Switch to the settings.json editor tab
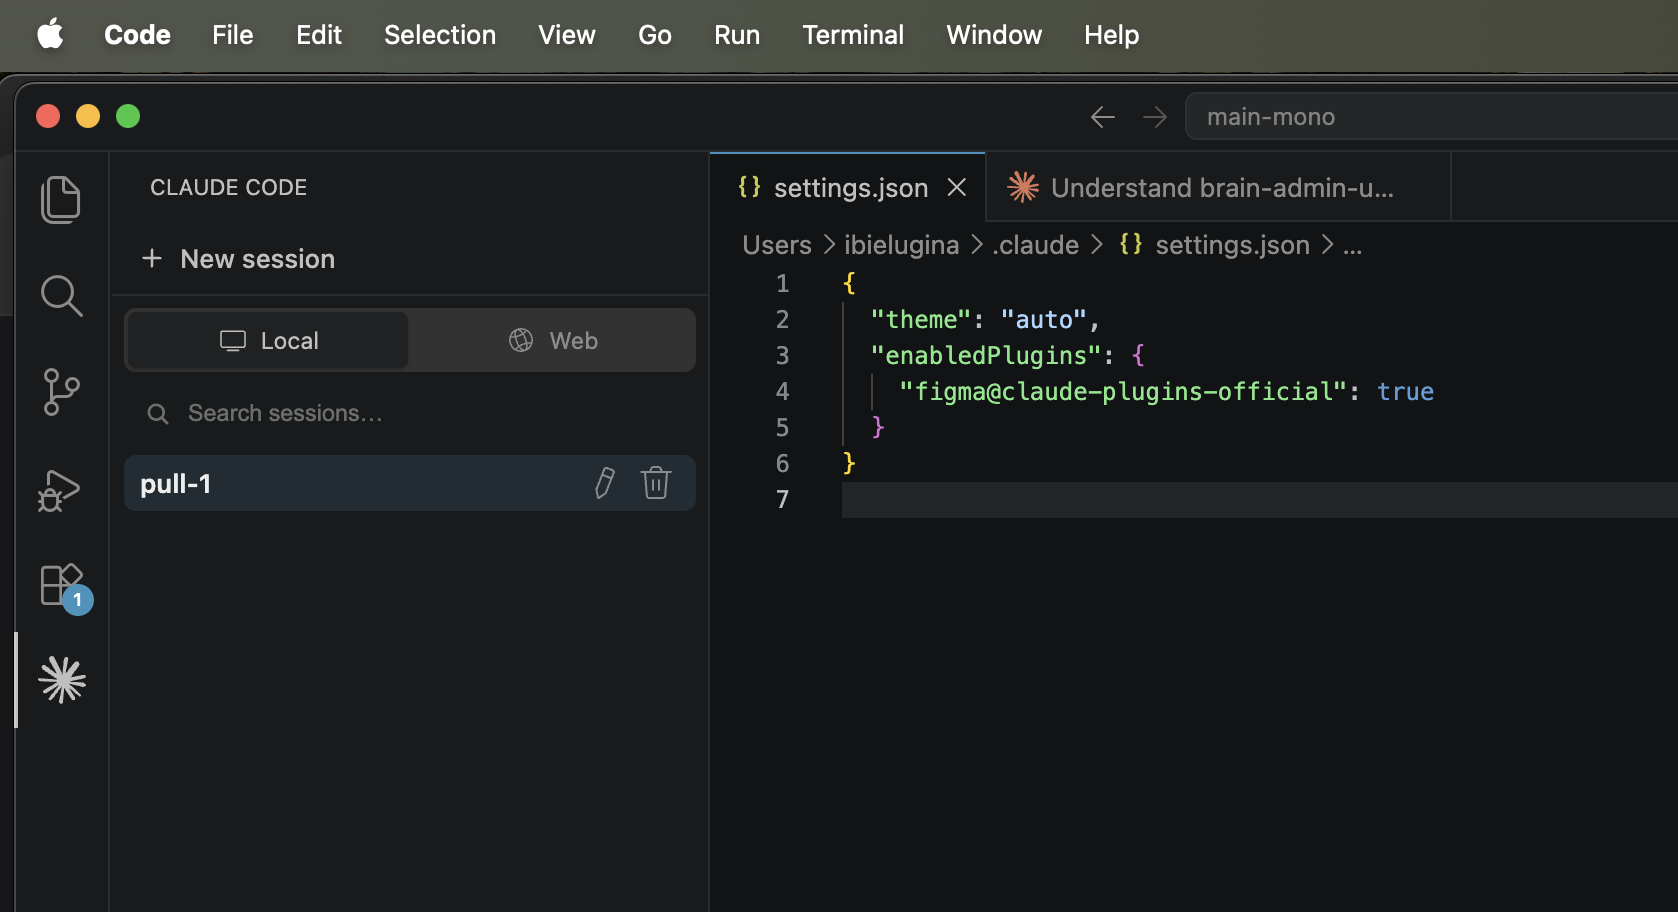 tap(848, 187)
